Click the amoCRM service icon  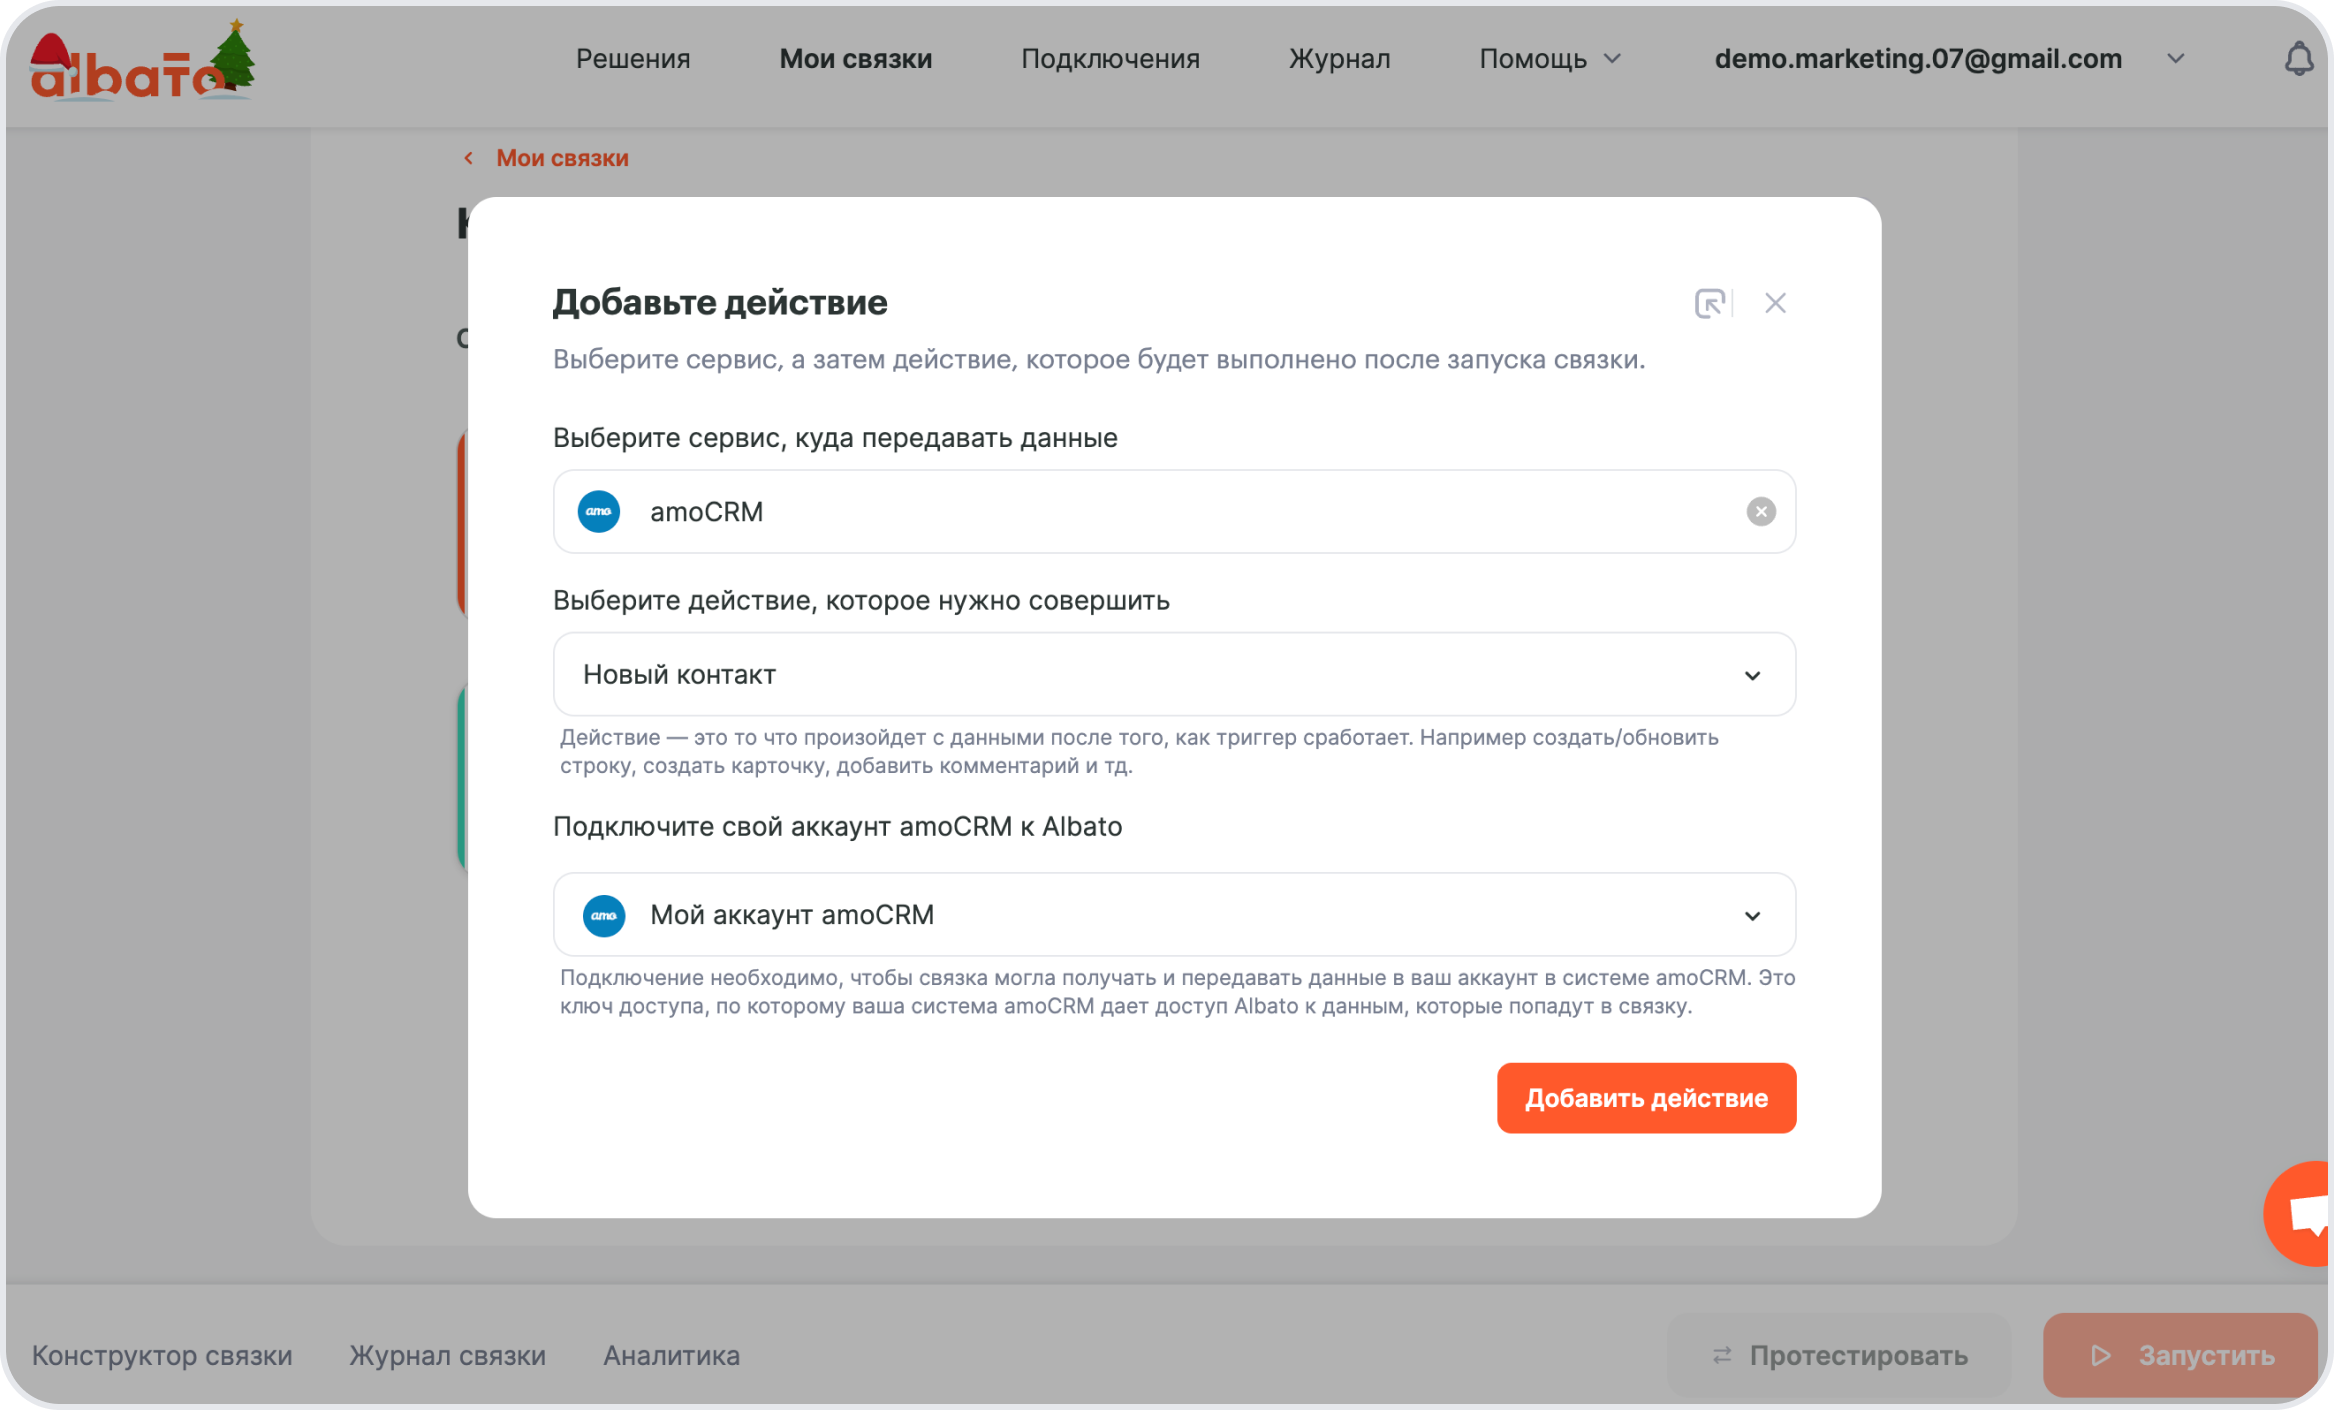pyautogui.click(x=600, y=510)
